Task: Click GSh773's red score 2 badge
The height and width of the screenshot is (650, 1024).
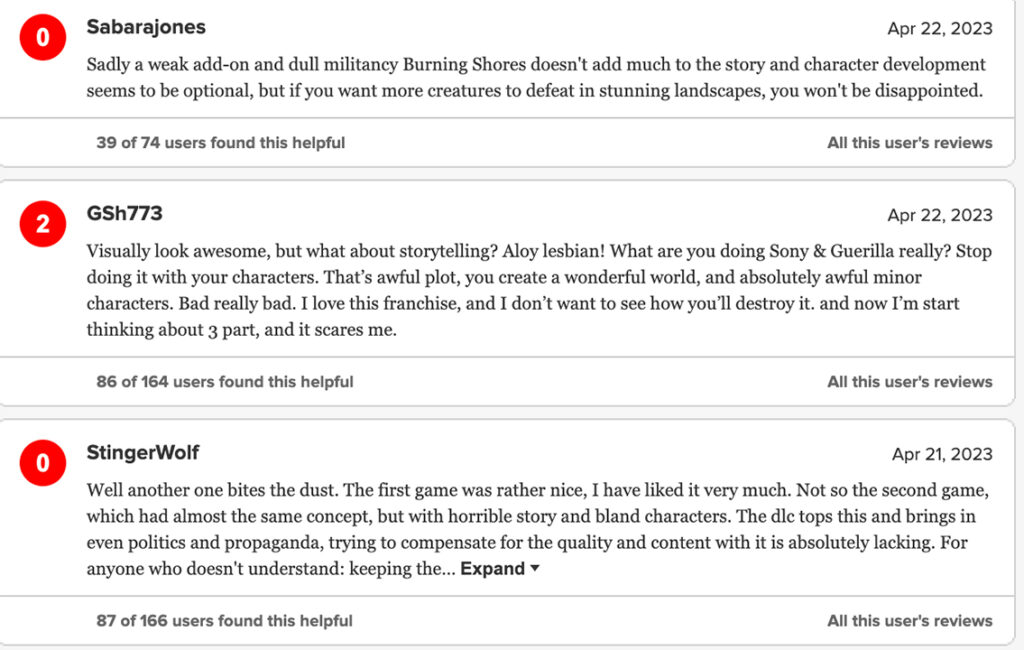Action: click(42, 225)
